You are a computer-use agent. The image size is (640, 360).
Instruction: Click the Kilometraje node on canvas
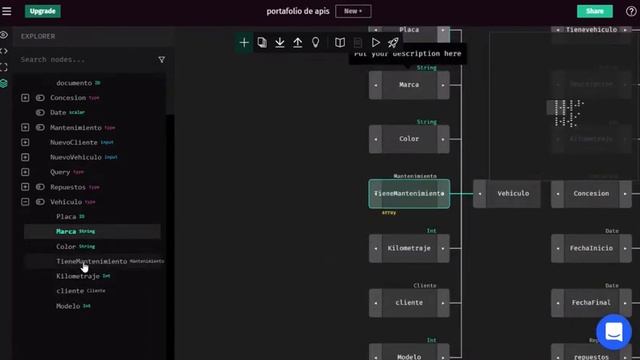point(409,248)
